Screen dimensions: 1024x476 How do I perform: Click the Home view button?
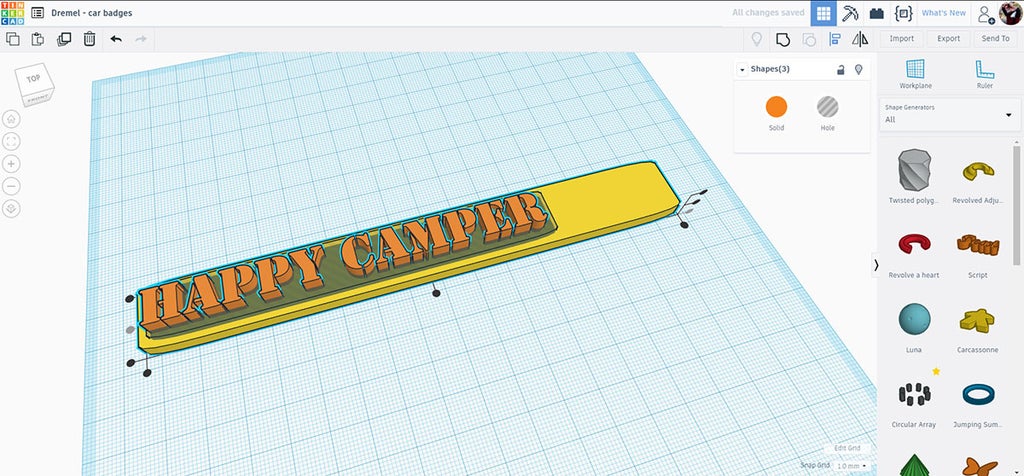11,119
